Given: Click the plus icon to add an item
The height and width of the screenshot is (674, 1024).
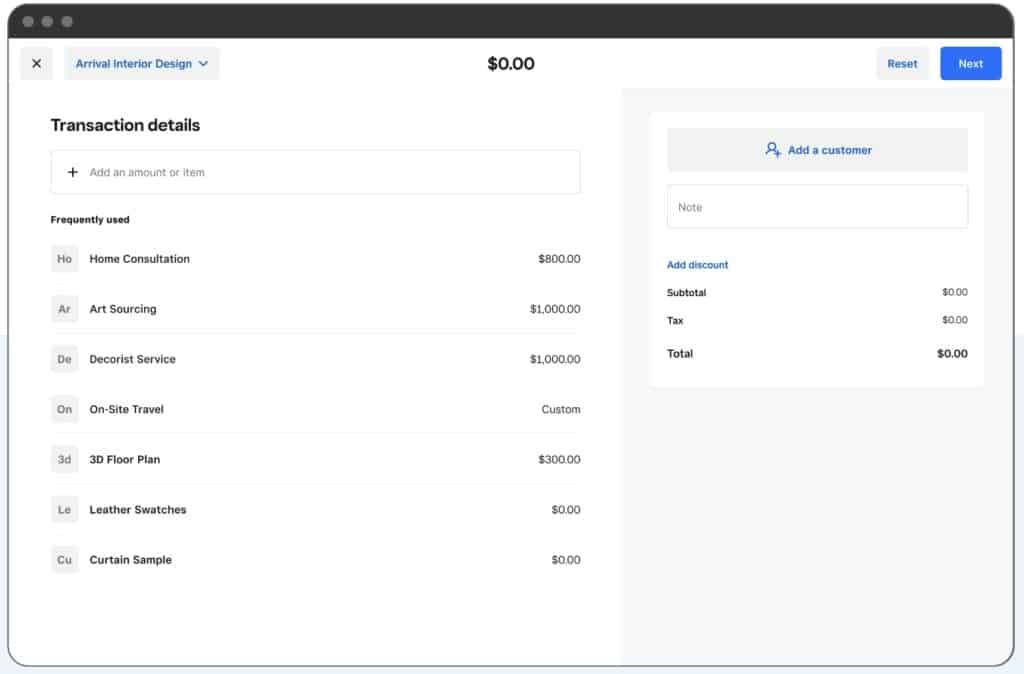Looking at the screenshot, I should [x=73, y=172].
